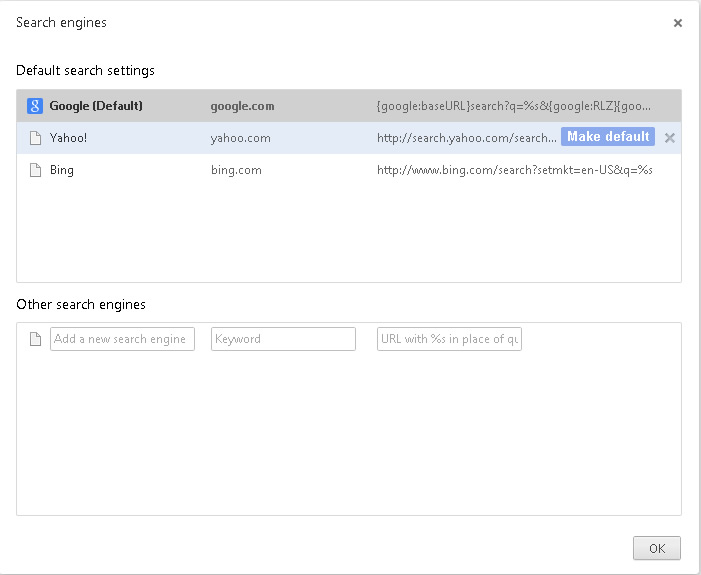
Task: Select the Bing entry name
Action: tap(62, 170)
